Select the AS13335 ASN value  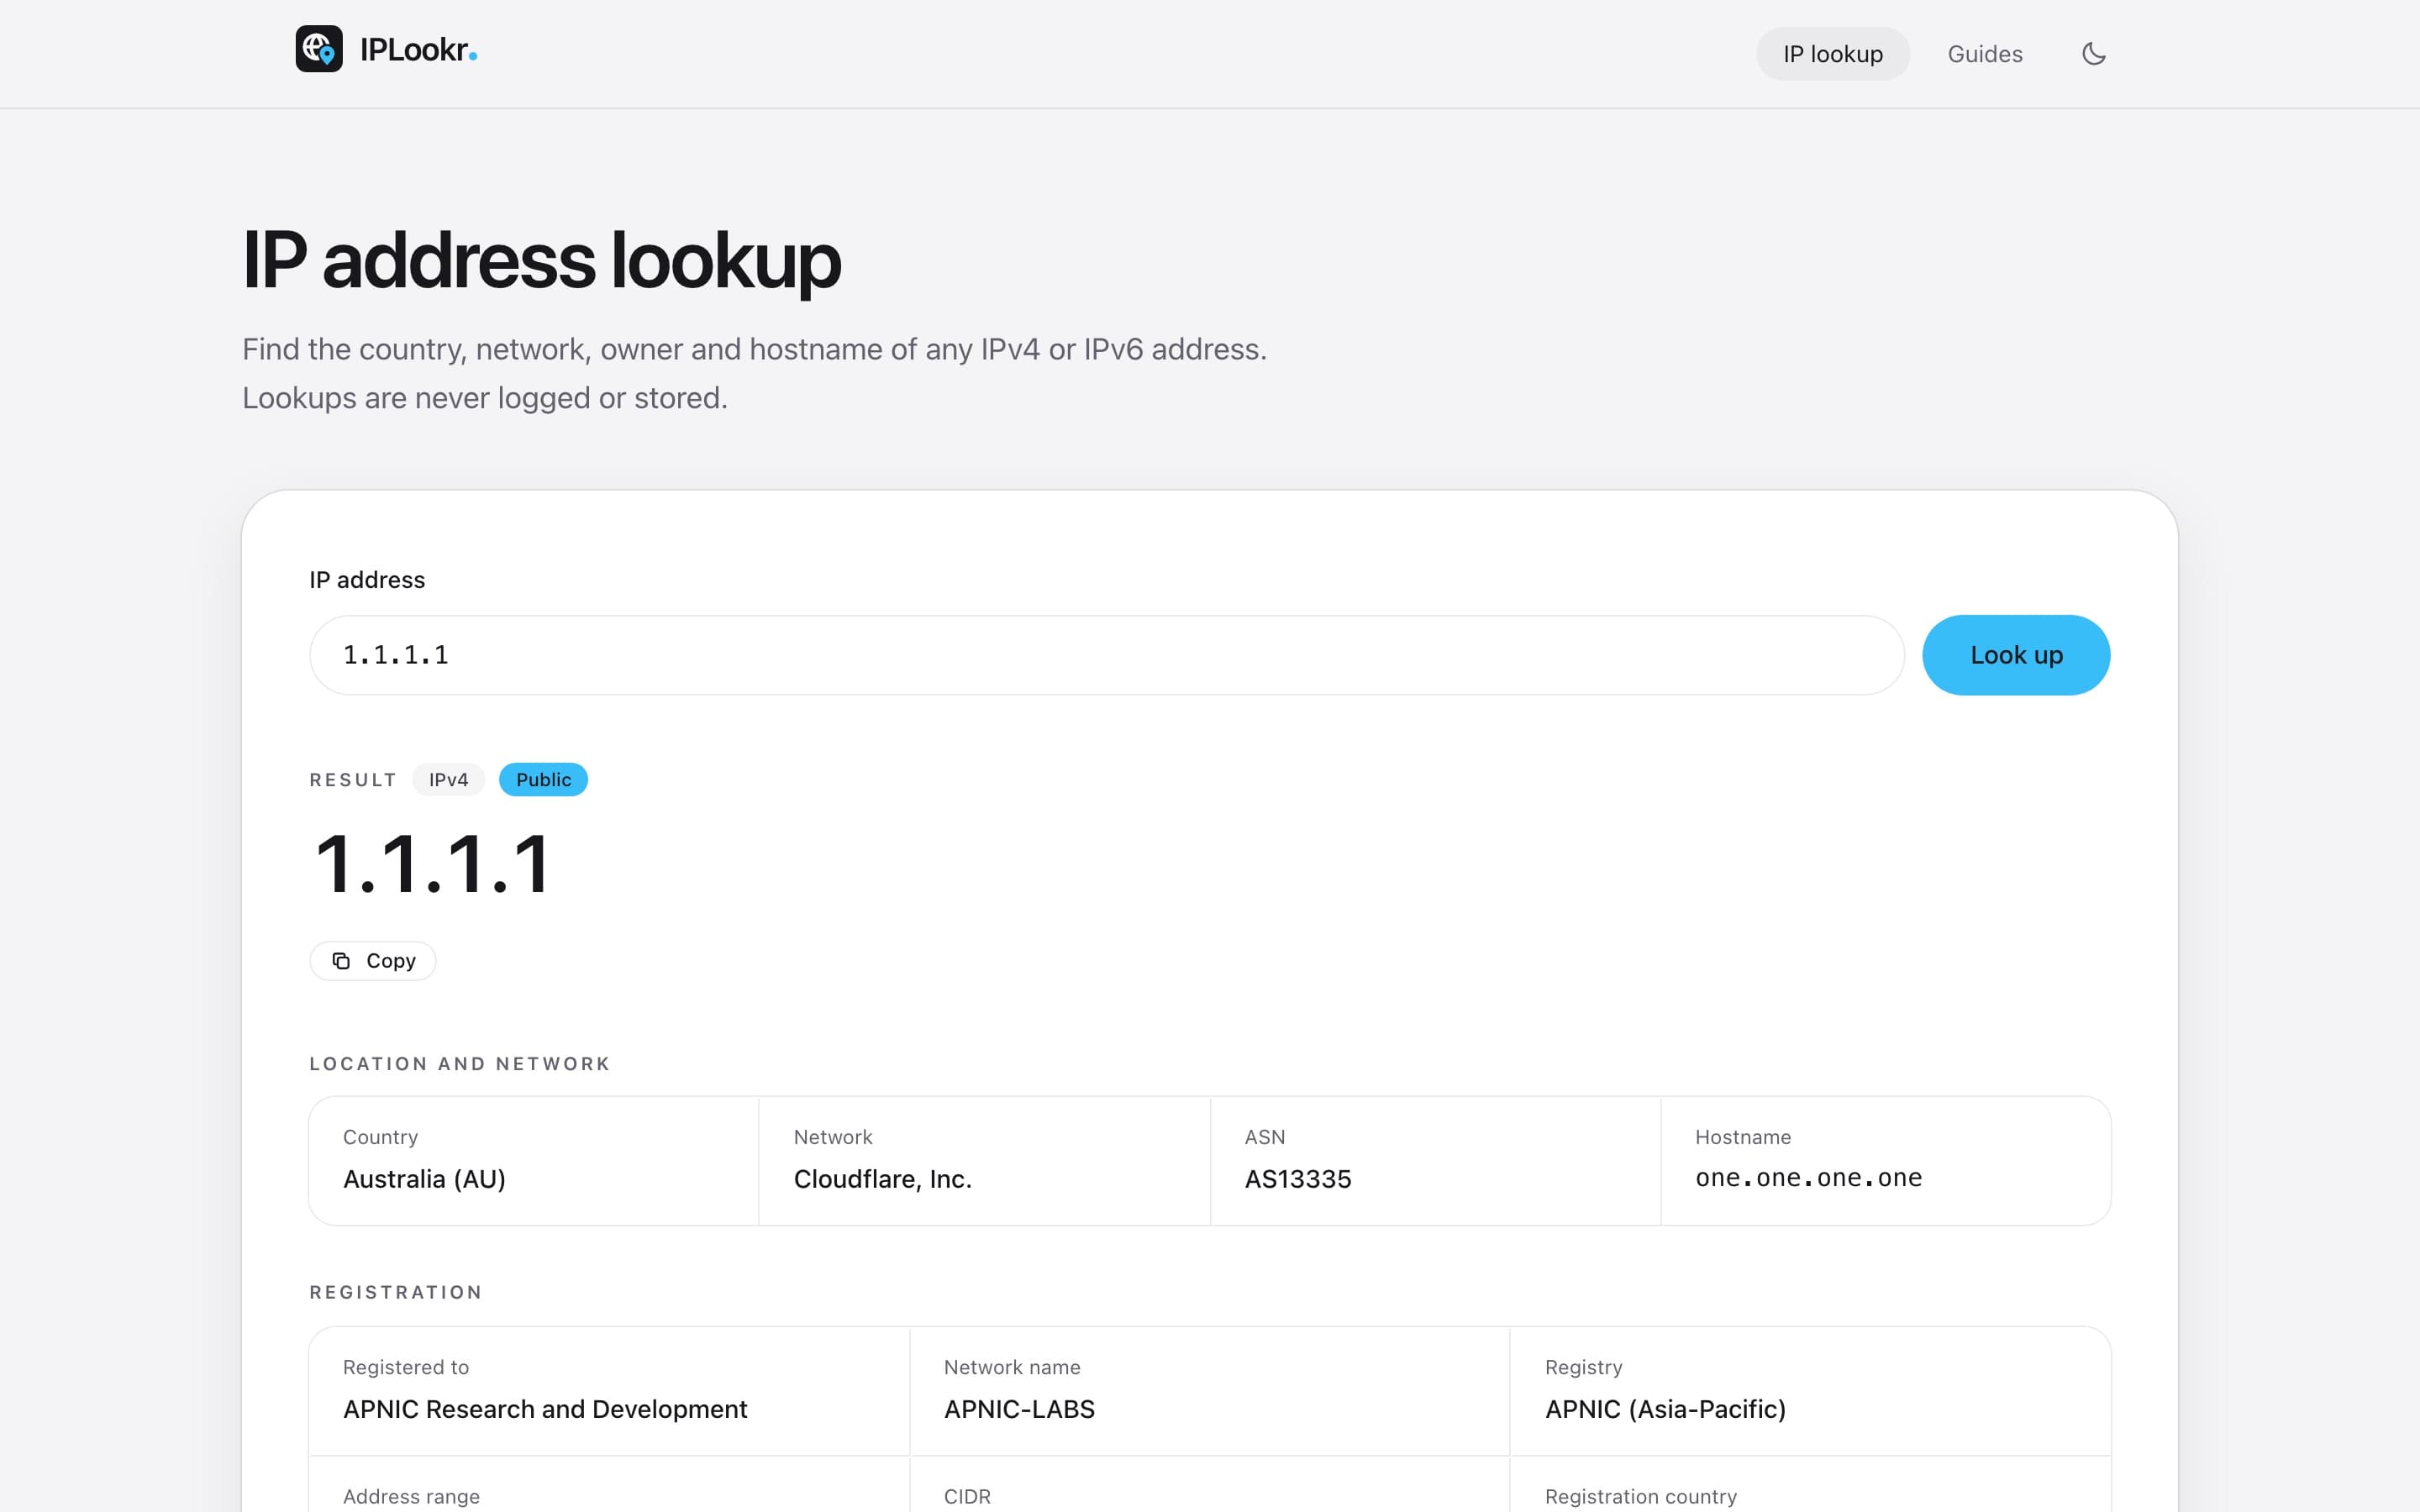click(1297, 1179)
